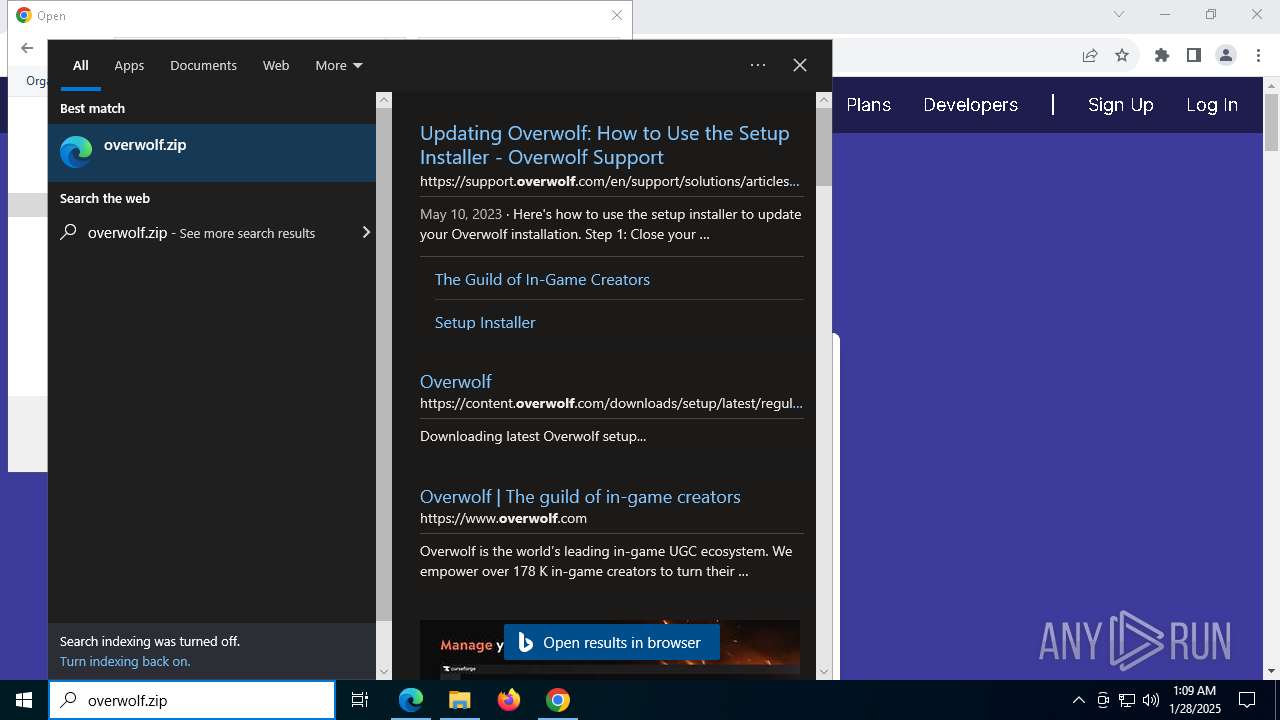Switch to the Web search tab

tap(276, 65)
